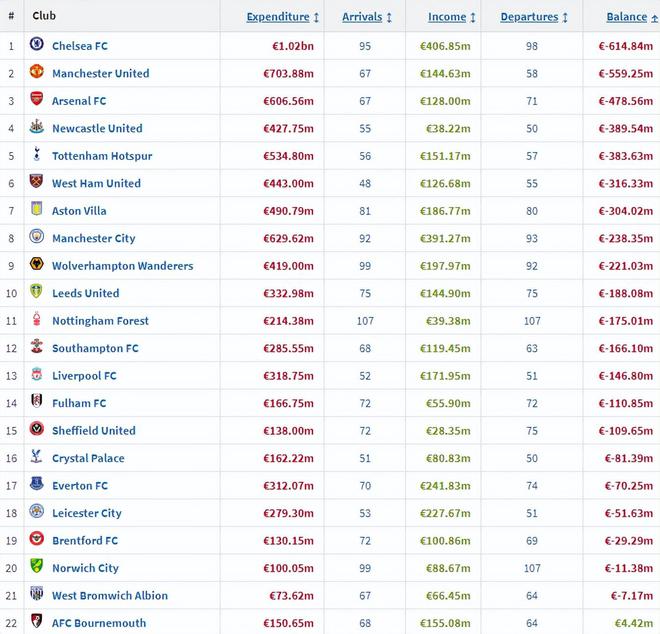
Task: Click the Newcastle United crest icon
Action: click(x=37, y=127)
